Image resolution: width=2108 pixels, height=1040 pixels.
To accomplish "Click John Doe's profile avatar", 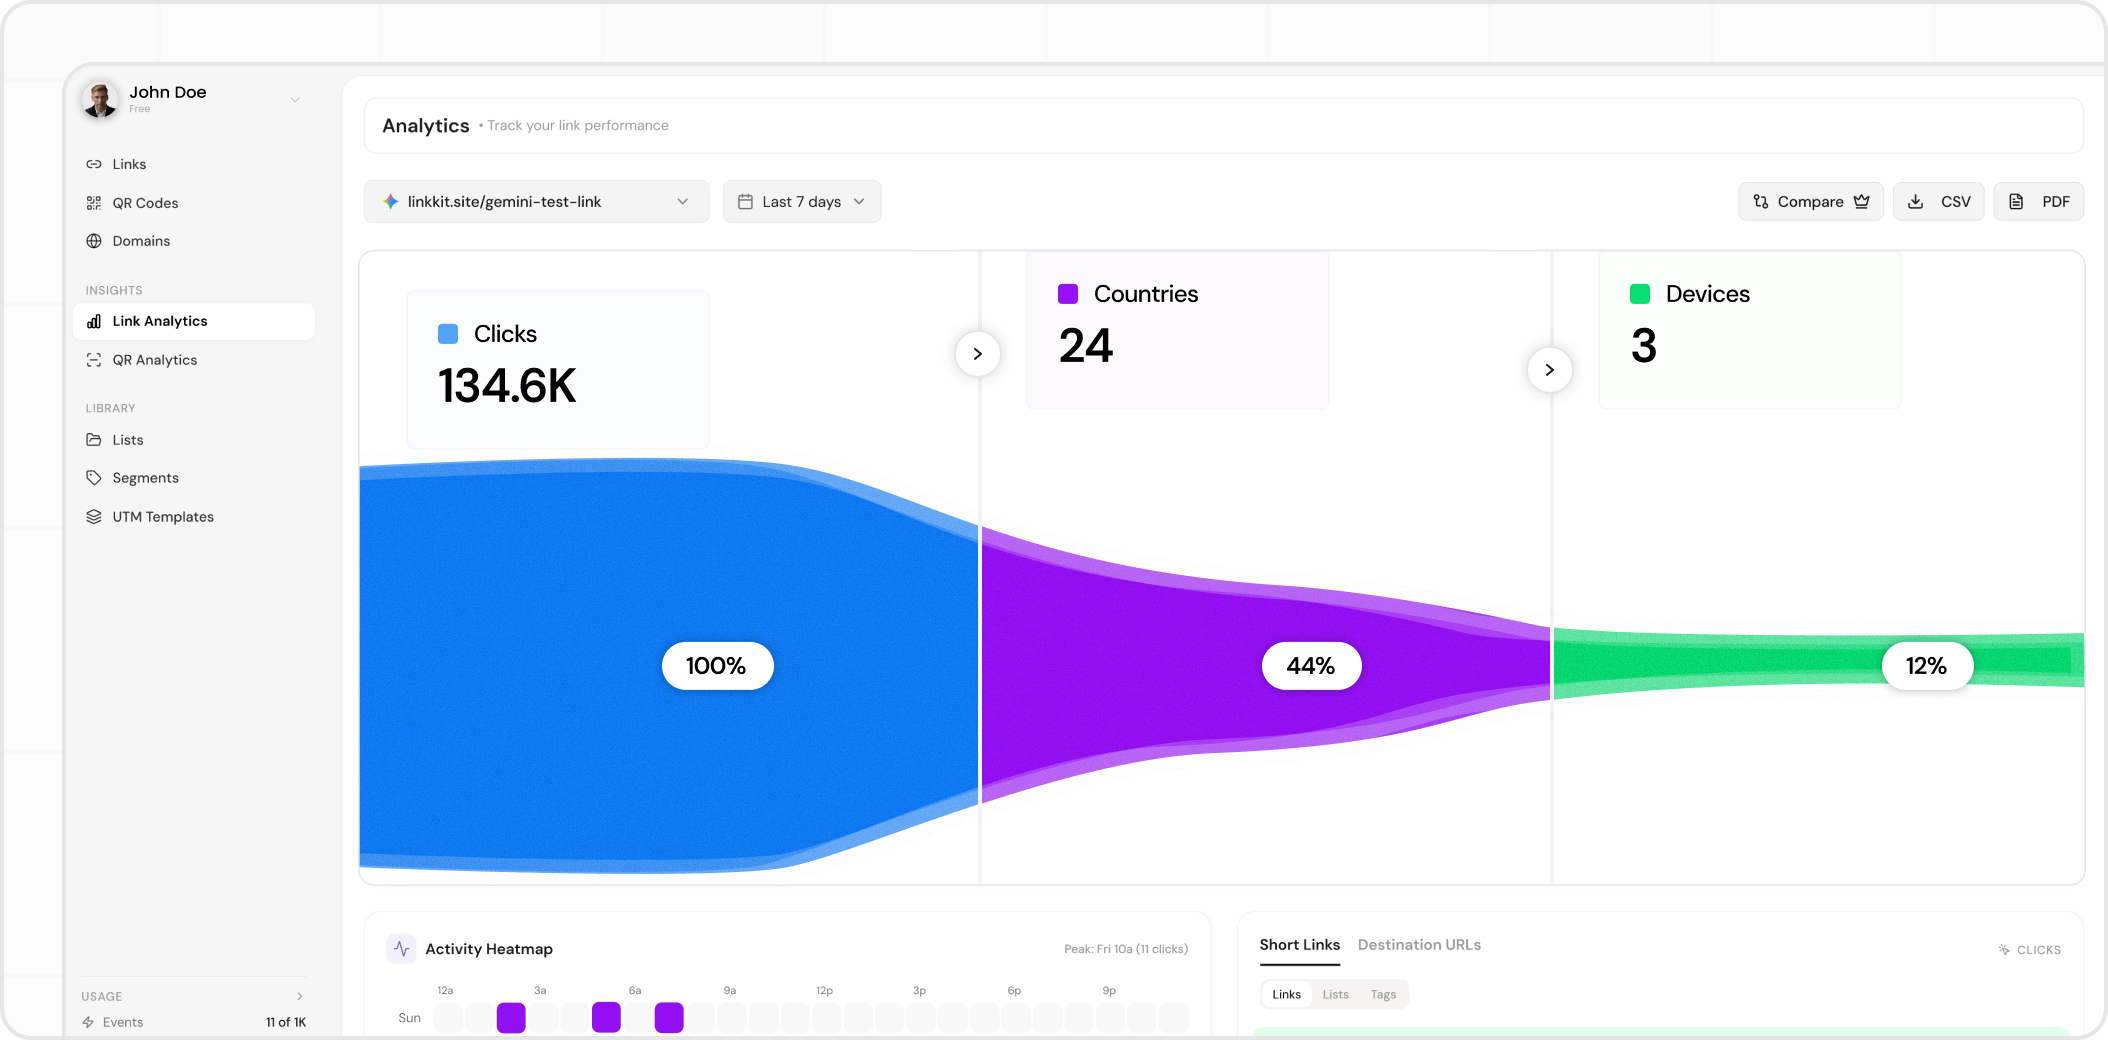I will point(100,100).
